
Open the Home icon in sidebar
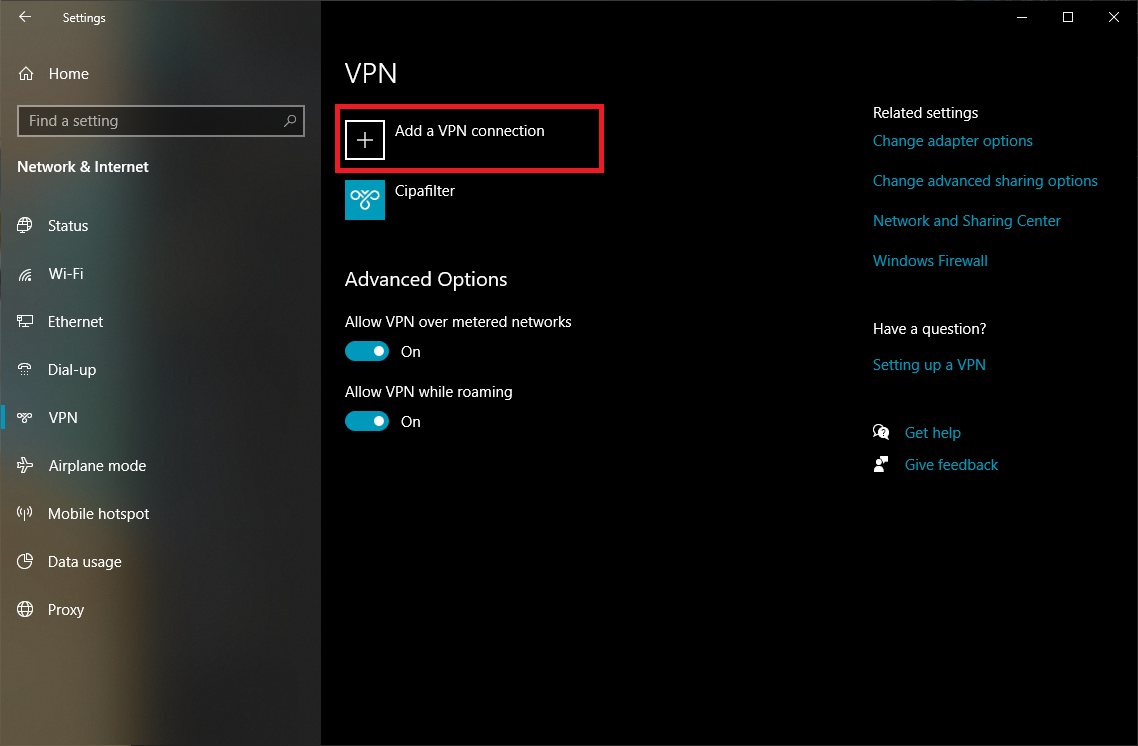(x=26, y=73)
